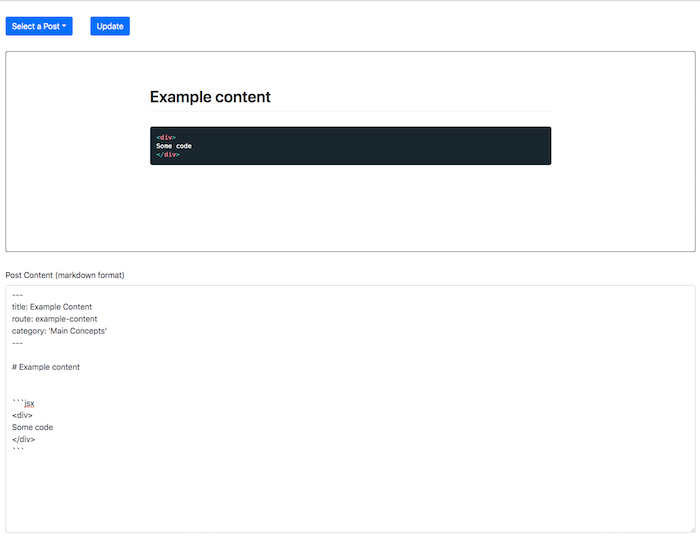Click the 'Some code' line in the textarea
The image size is (700, 539).
click(x=32, y=427)
